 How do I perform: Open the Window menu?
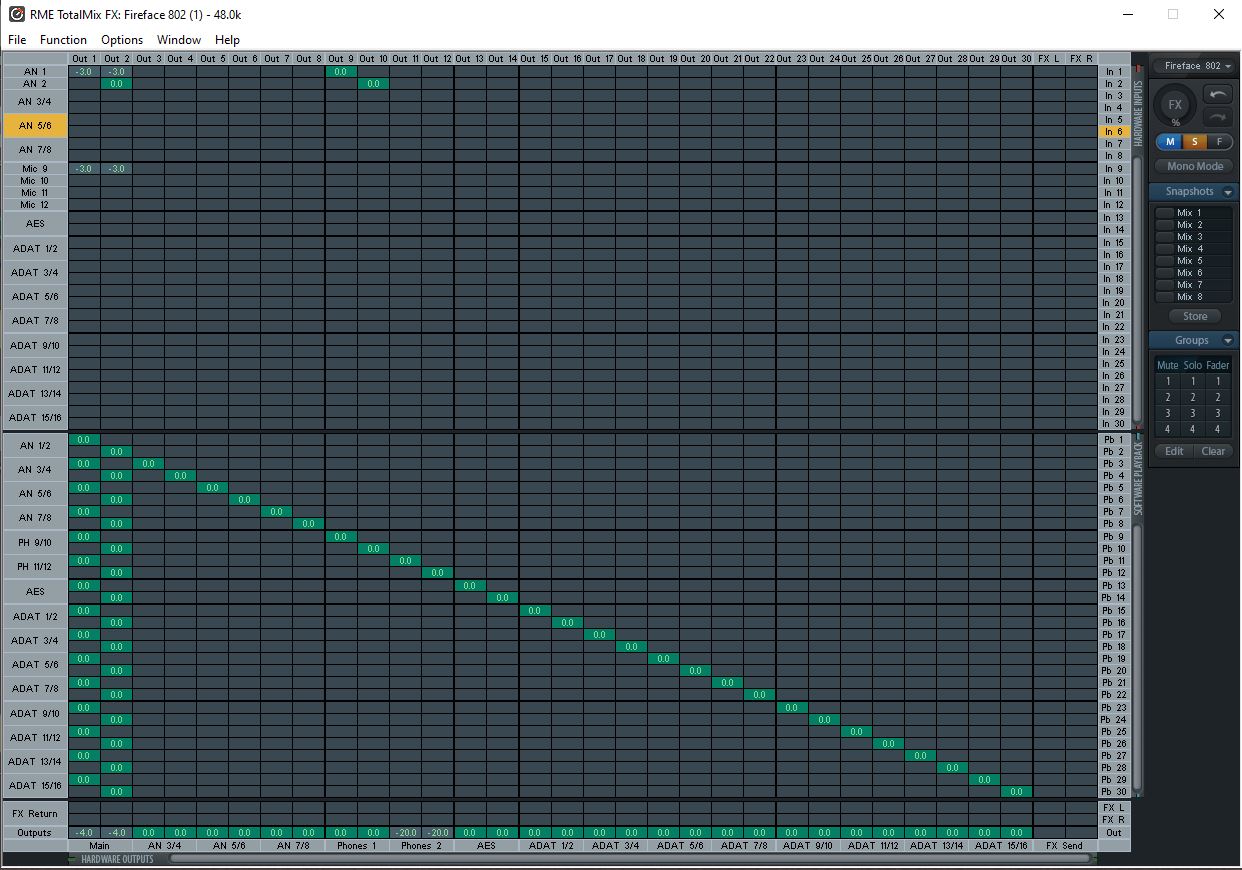coord(178,40)
